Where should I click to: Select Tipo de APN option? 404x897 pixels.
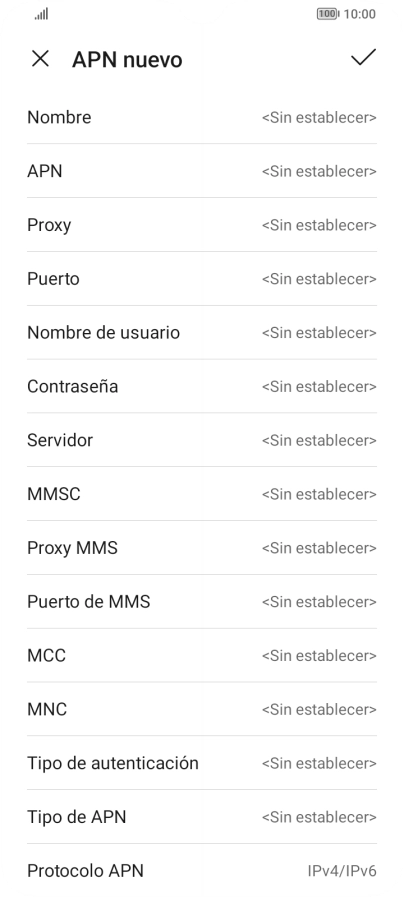202,816
